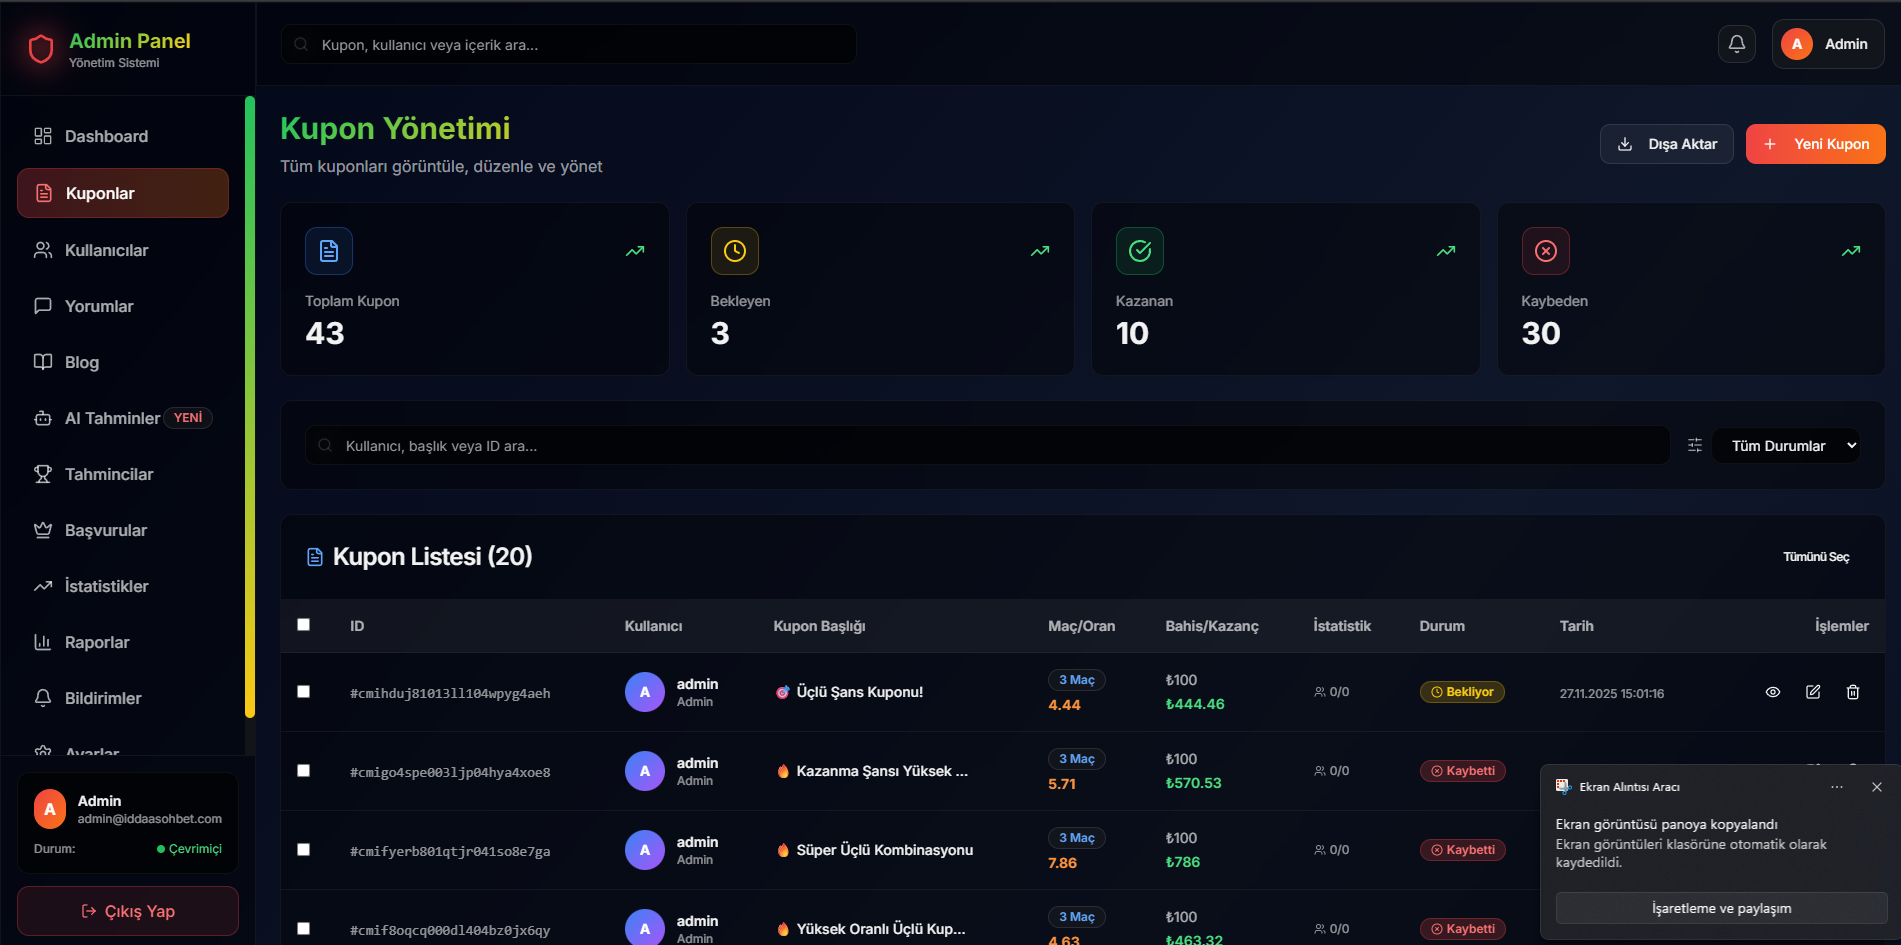Open the Tüm Durumlar status dropdown
Screen dimensions: 1901x945
pos(1786,446)
